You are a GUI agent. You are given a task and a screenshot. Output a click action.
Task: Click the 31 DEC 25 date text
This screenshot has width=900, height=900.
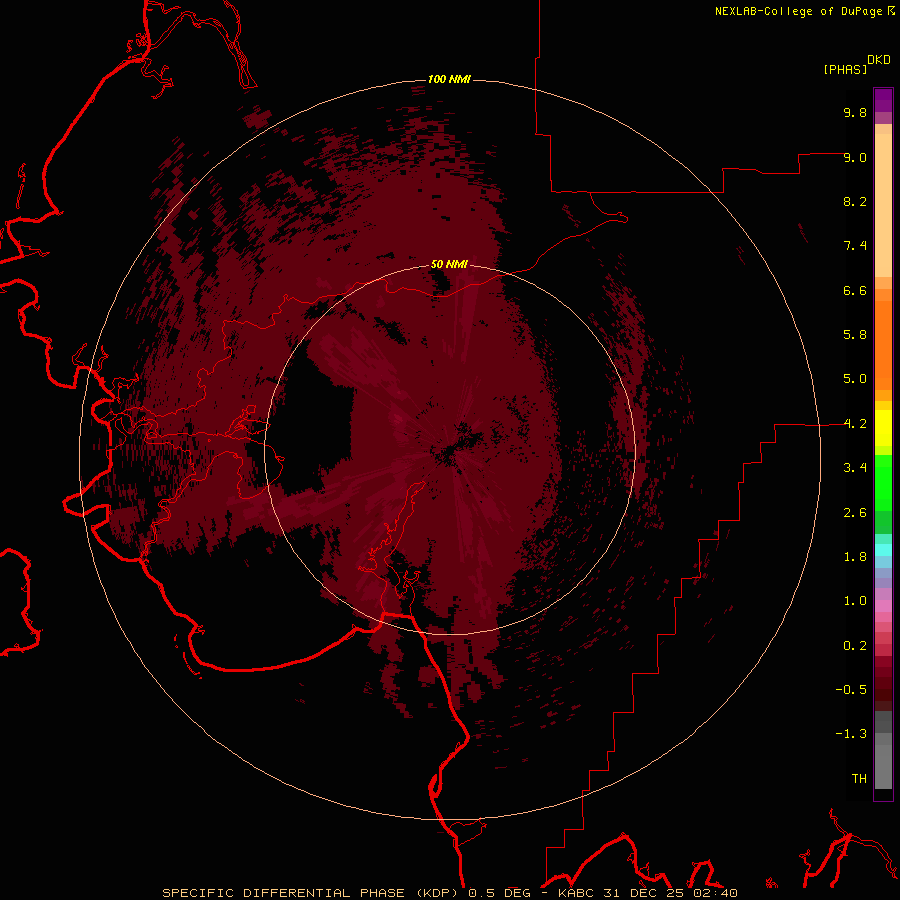point(646,893)
